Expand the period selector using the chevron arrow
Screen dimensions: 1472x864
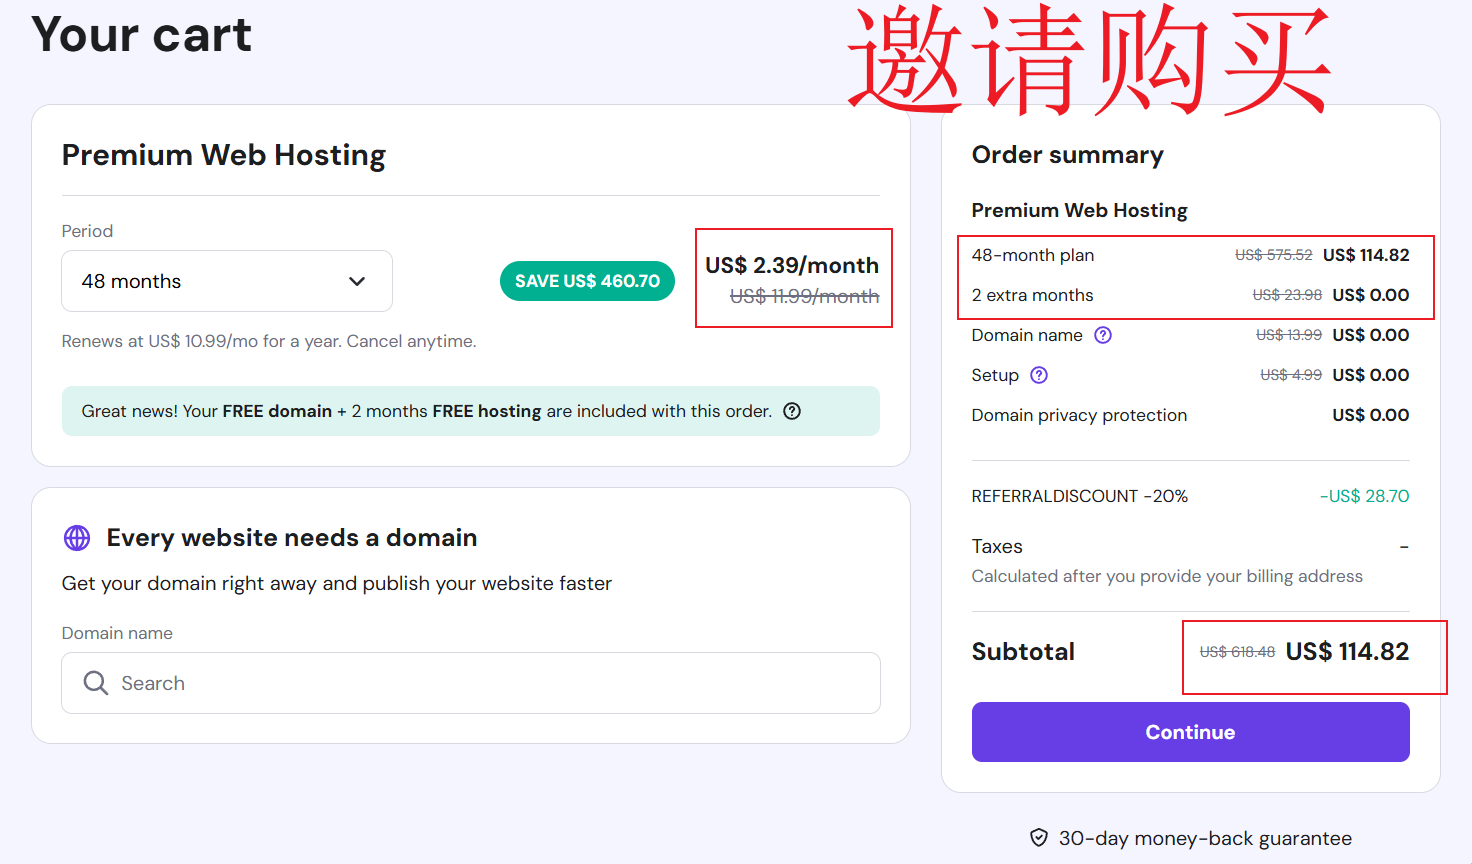click(x=357, y=281)
